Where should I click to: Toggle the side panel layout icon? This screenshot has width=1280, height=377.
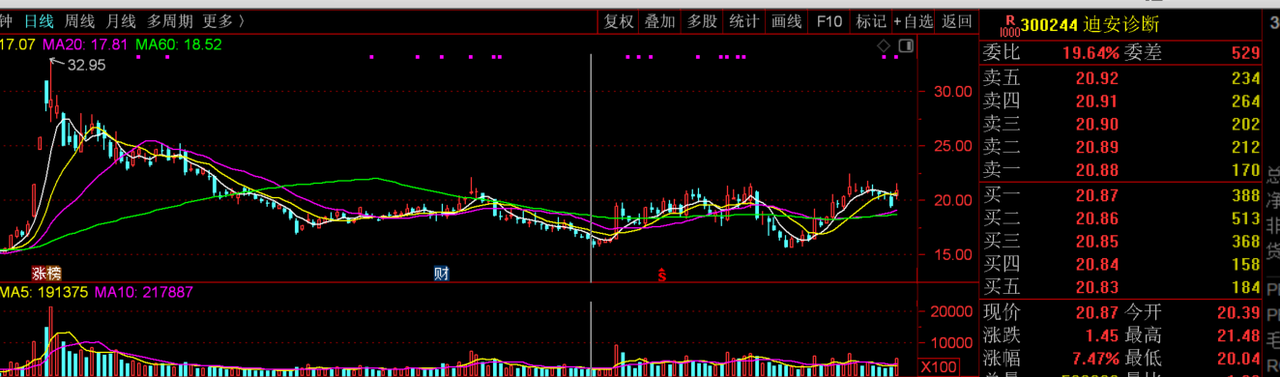tap(905, 46)
